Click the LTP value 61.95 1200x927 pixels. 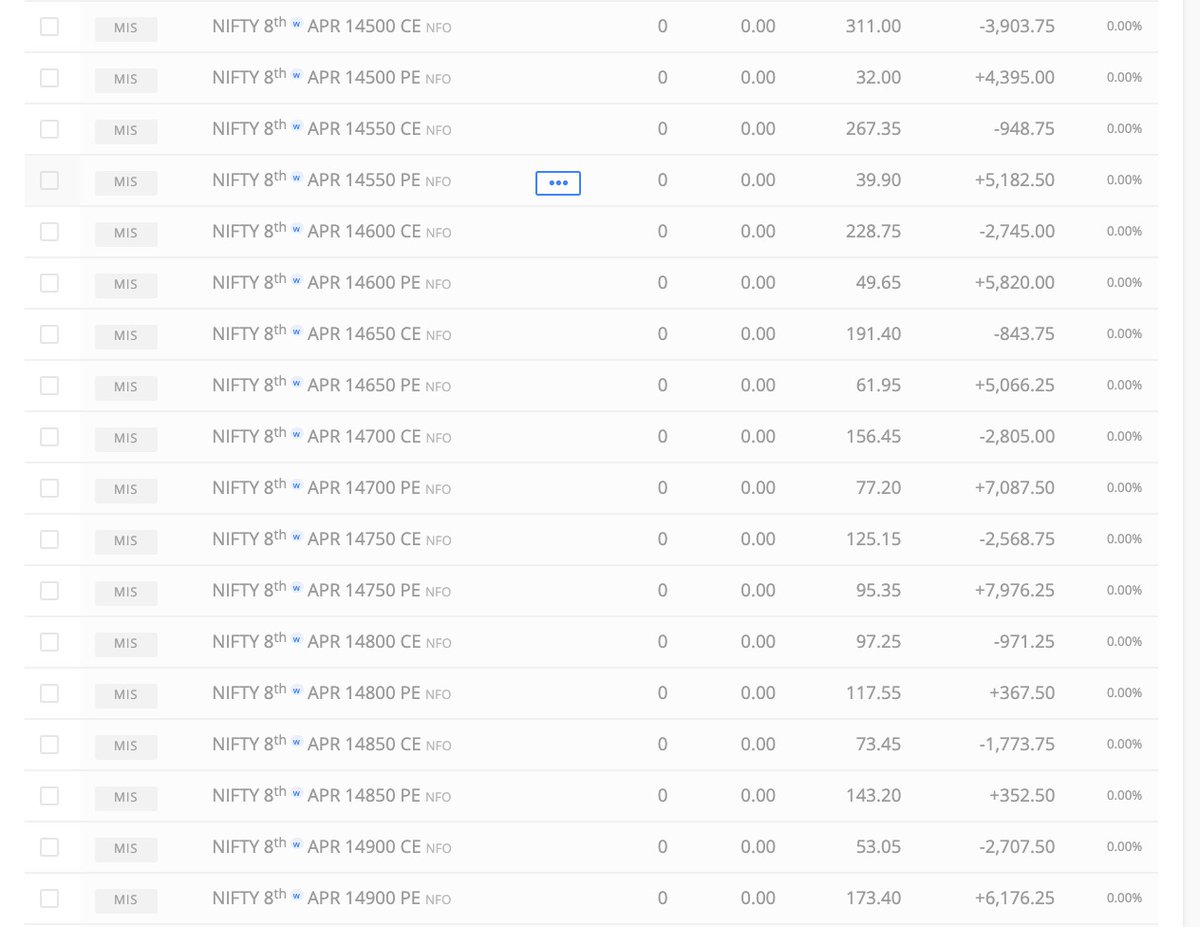pyautogui.click(x=878, y=385)
